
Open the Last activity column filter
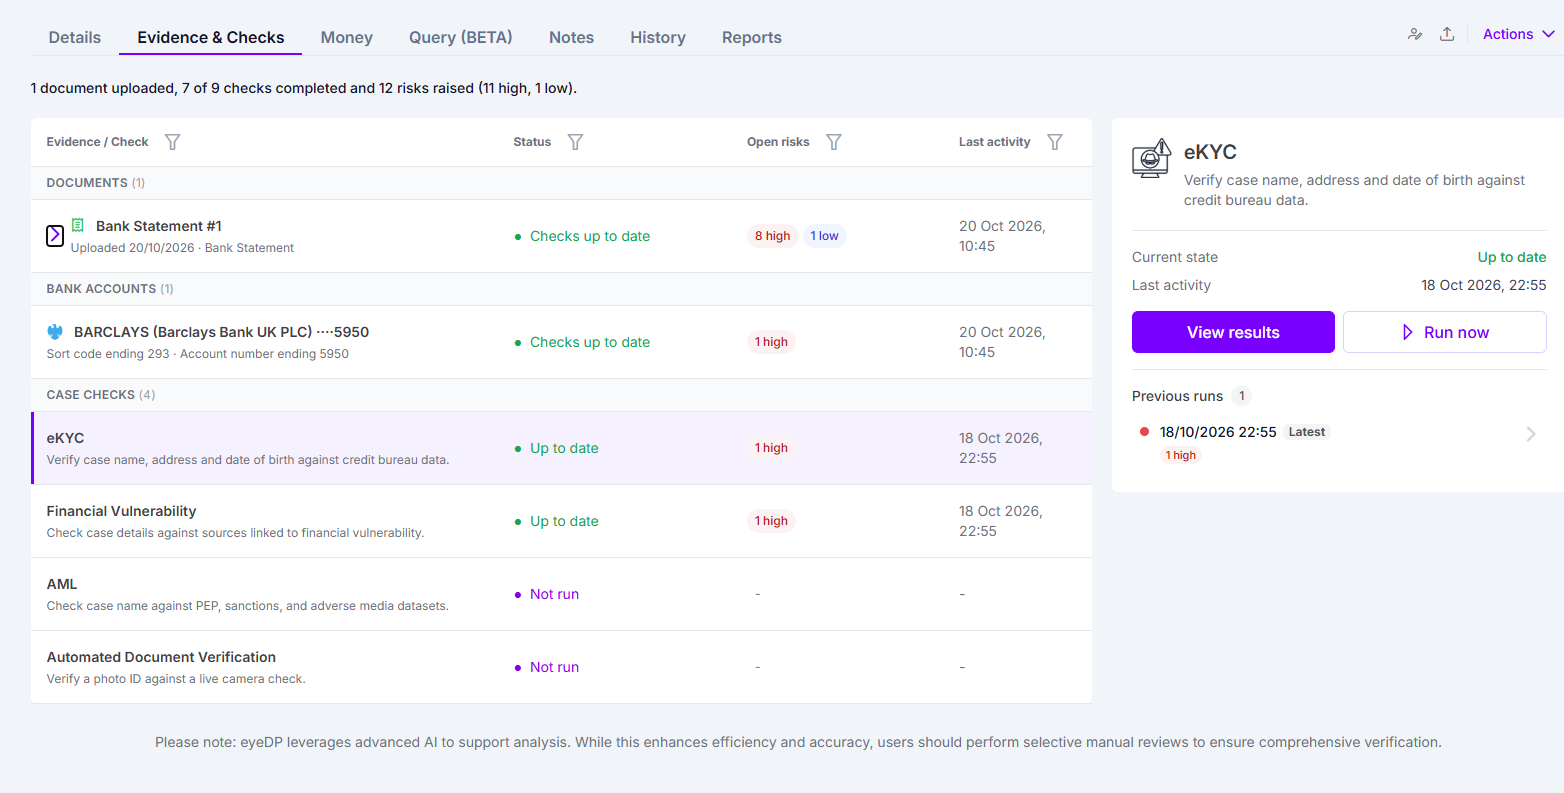[x=1055, y=142]
